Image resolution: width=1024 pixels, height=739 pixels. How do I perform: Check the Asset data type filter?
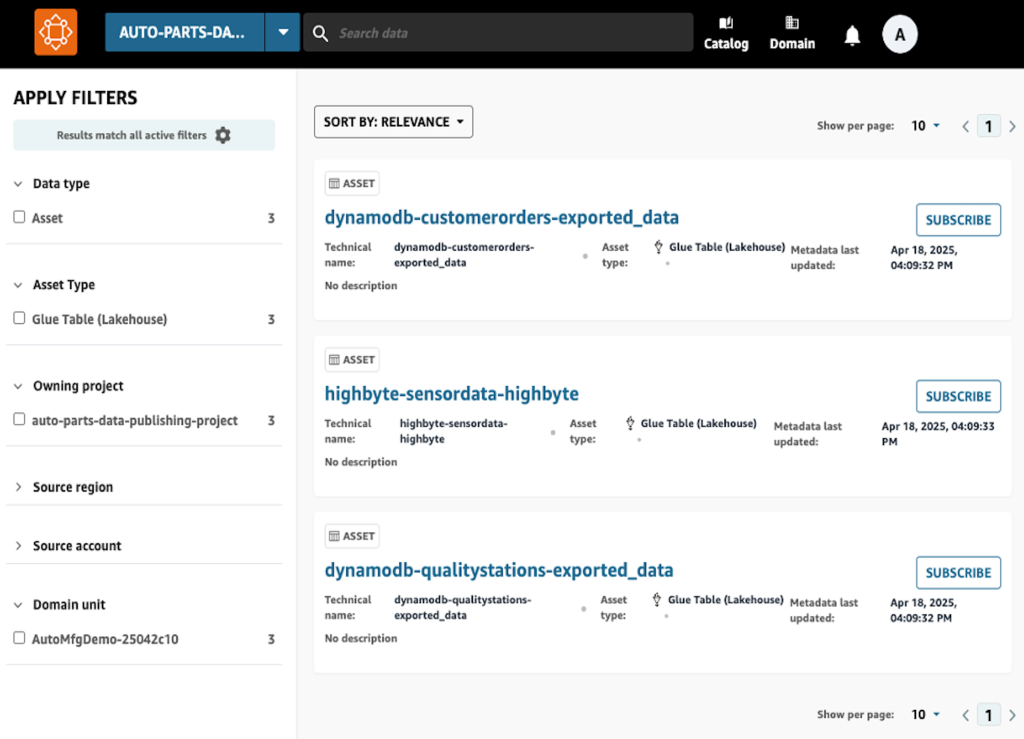[20, 217]
